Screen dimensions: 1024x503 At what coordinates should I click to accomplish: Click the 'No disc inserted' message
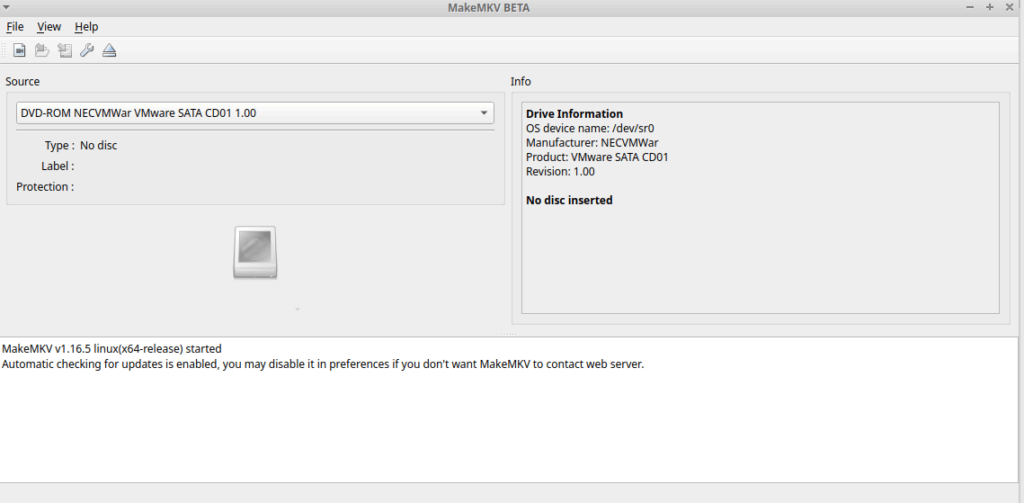569,200
